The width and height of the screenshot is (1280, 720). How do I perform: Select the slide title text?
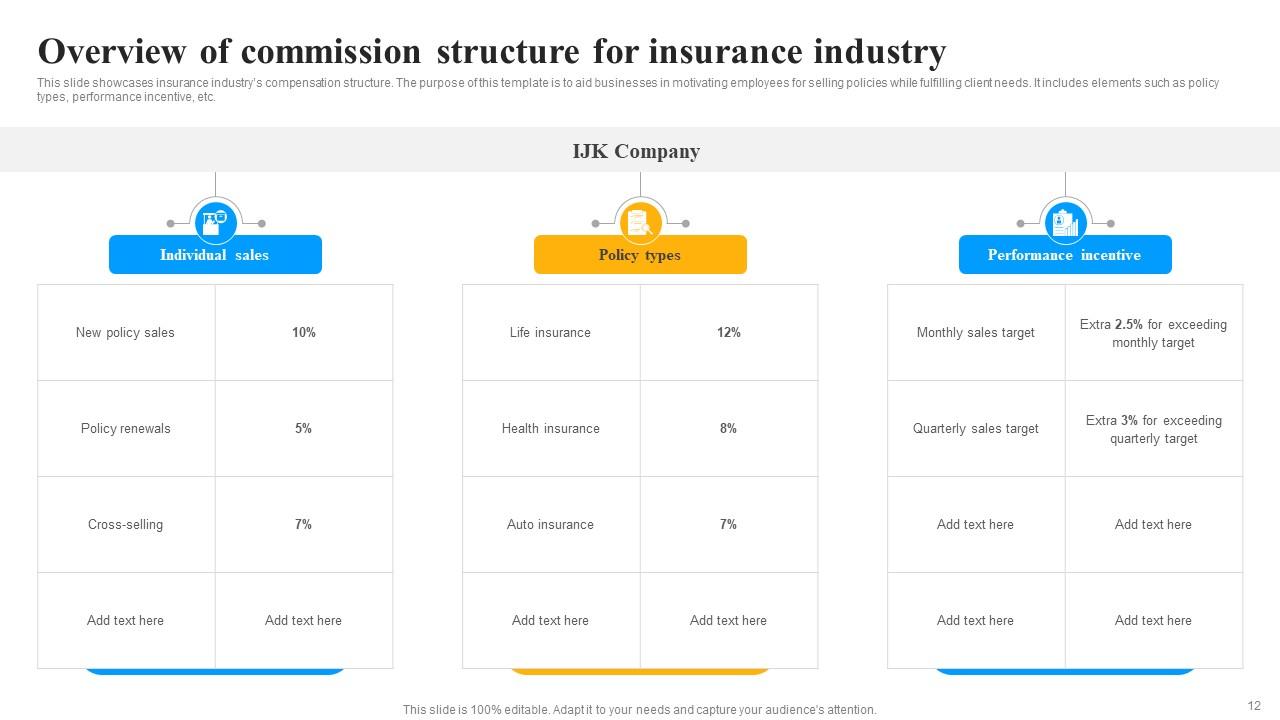(491, 51)
